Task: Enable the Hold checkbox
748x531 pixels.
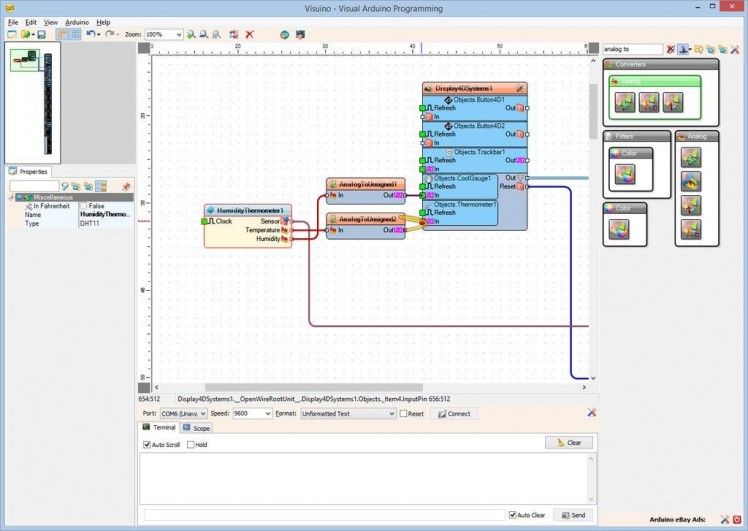Action: tap(192, 445)
